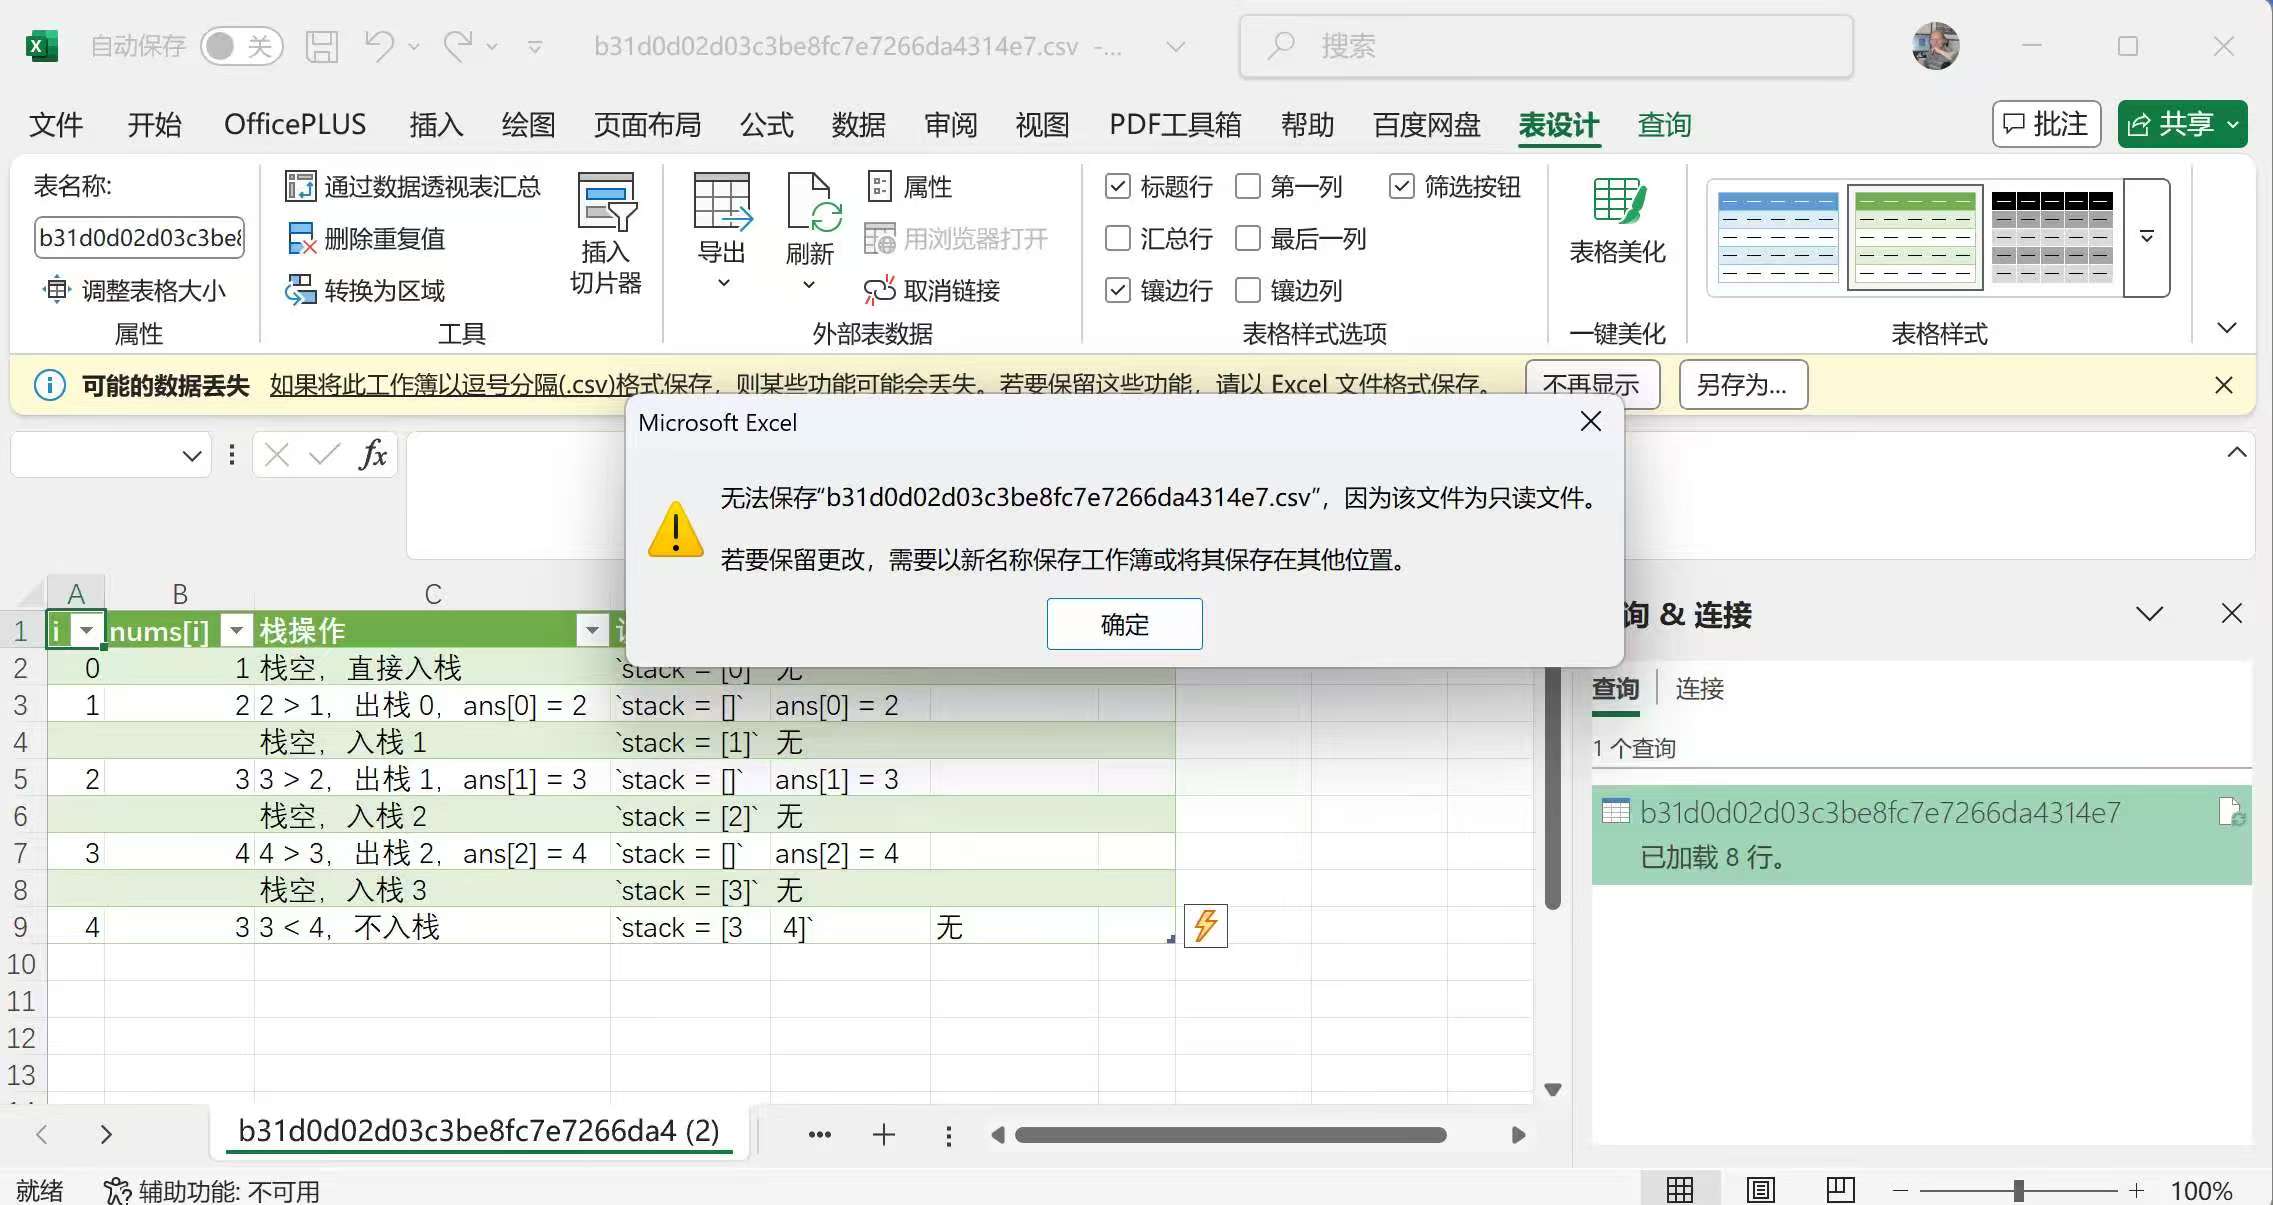2273x1205 pixels.
Task: Click the Refresh table data icon
Action: 812,203
